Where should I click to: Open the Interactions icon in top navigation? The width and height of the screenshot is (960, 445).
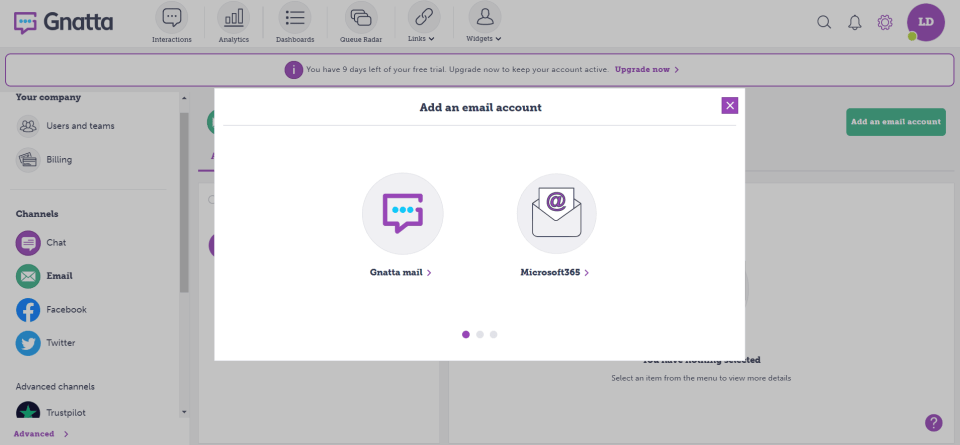click(x=171, y=18)
